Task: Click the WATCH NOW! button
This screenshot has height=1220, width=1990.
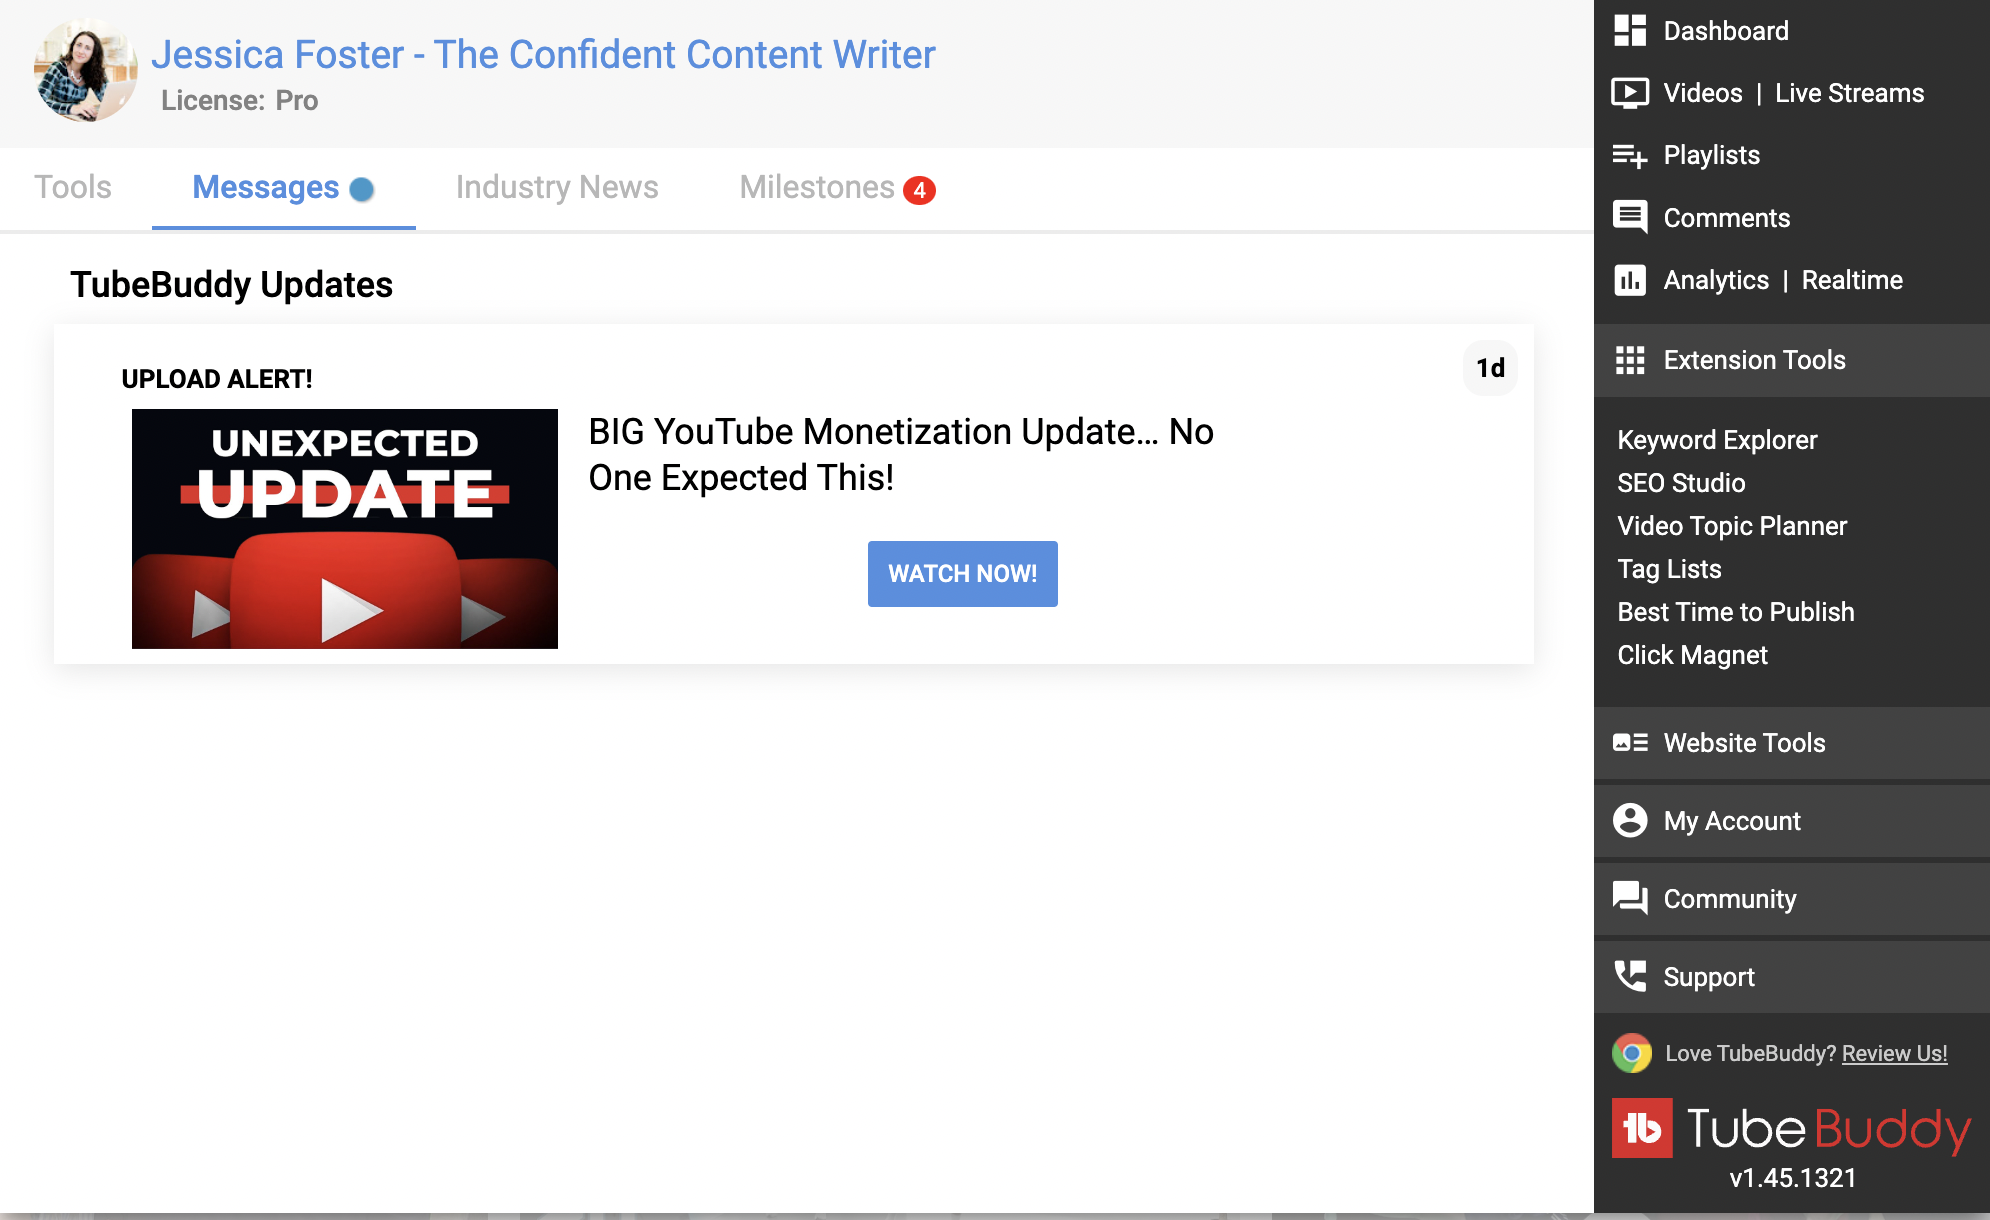Action: [962, 574]
